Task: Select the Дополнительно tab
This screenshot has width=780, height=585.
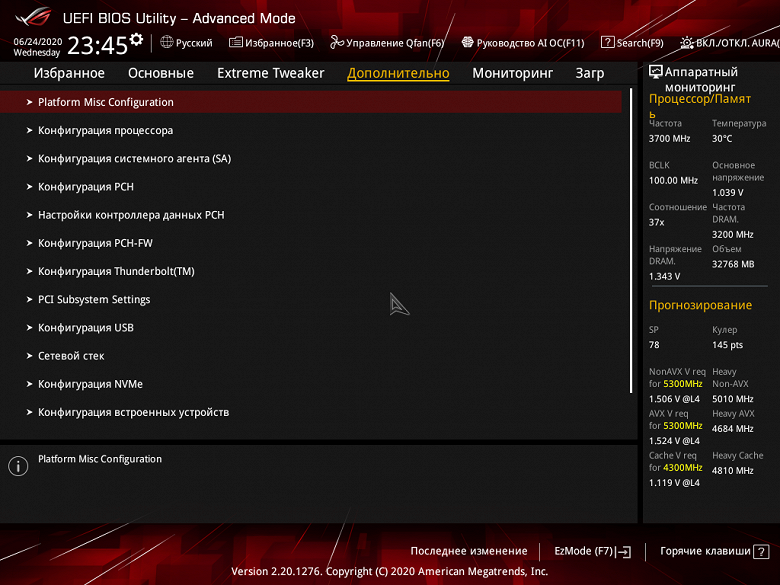Action: [398, 74]
